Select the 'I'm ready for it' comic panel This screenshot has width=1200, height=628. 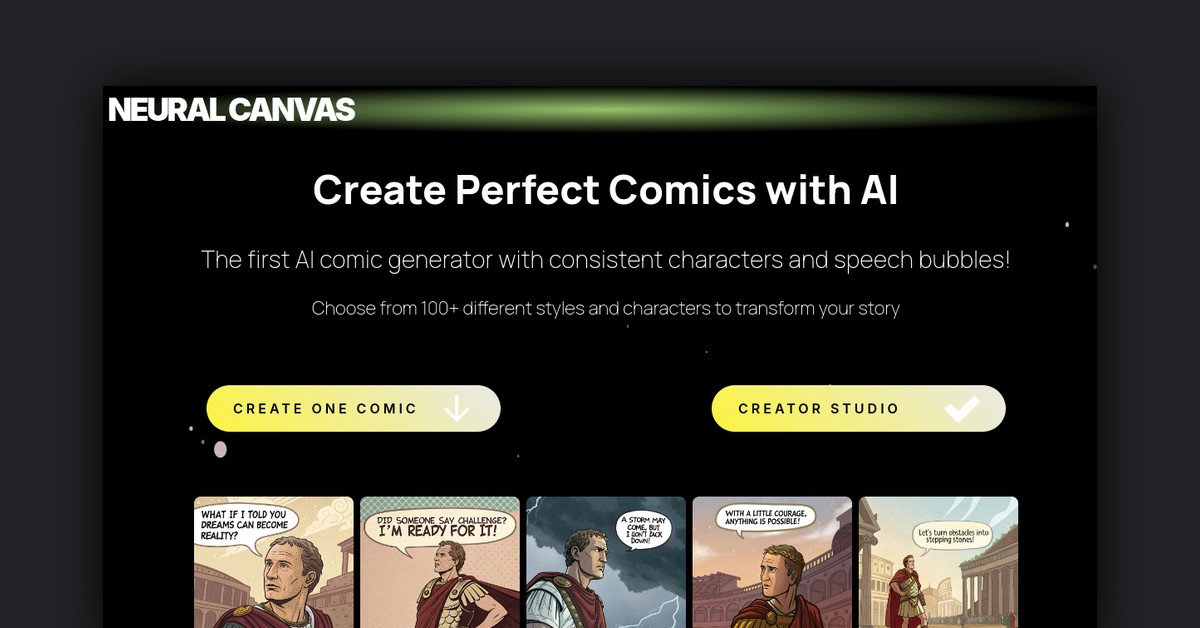point(439,563)
